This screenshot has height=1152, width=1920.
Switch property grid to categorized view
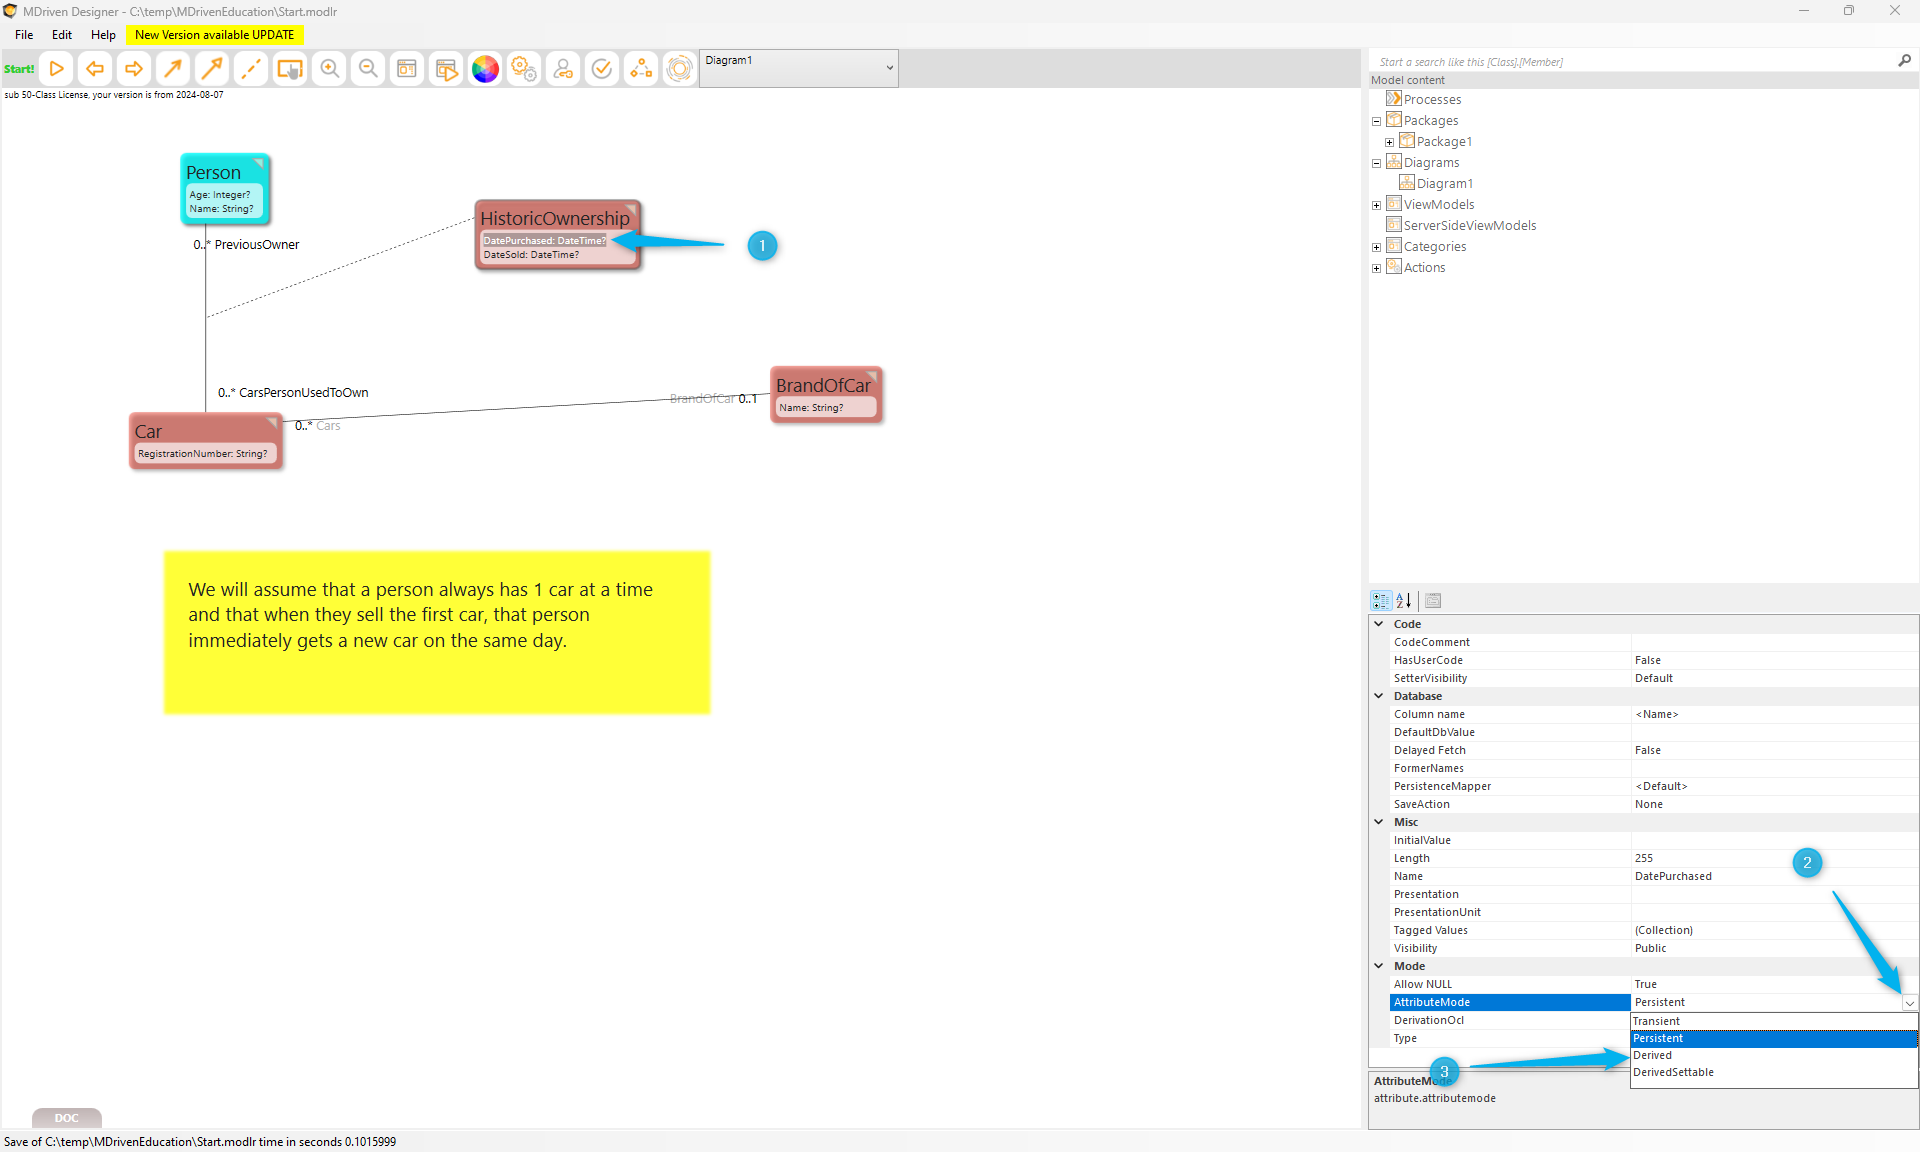click(x=1381, y=601)
